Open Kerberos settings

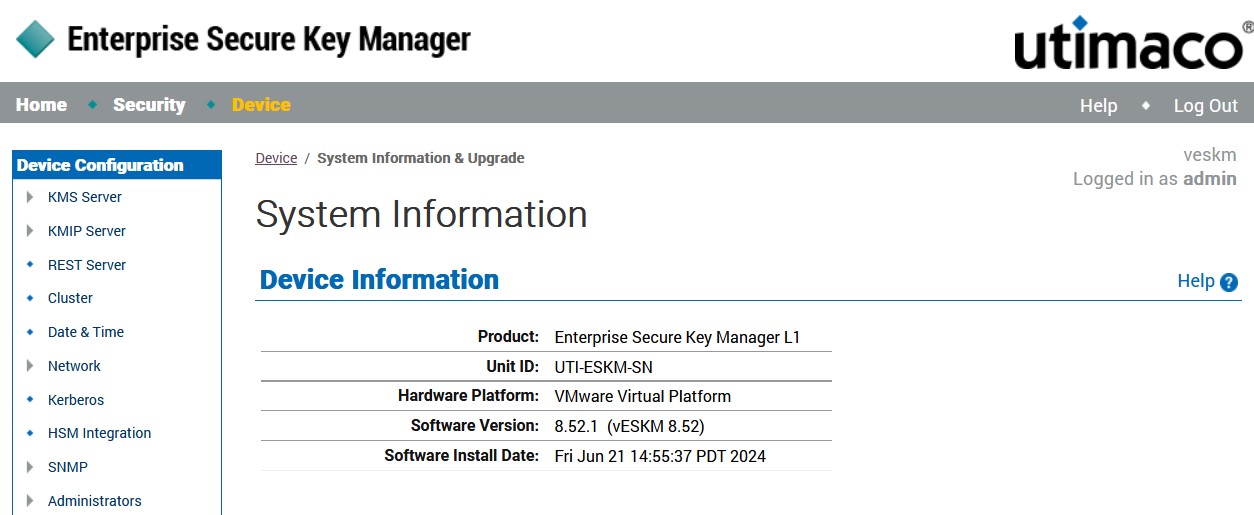click(76, 400)
